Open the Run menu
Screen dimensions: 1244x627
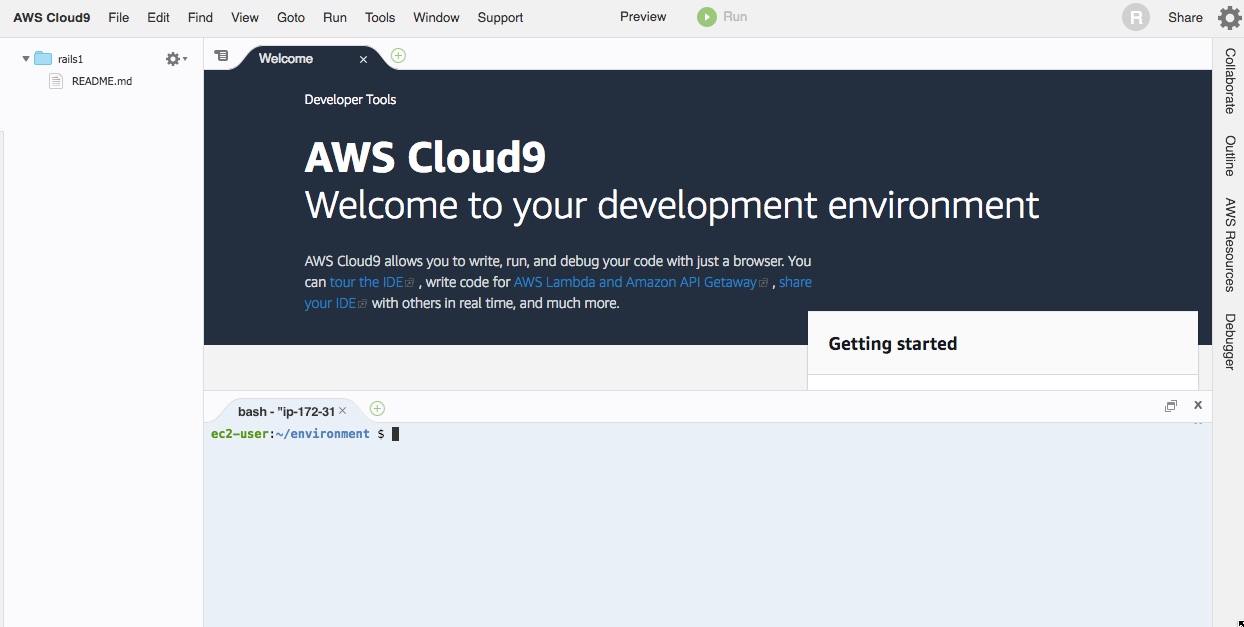coord(335,17)
